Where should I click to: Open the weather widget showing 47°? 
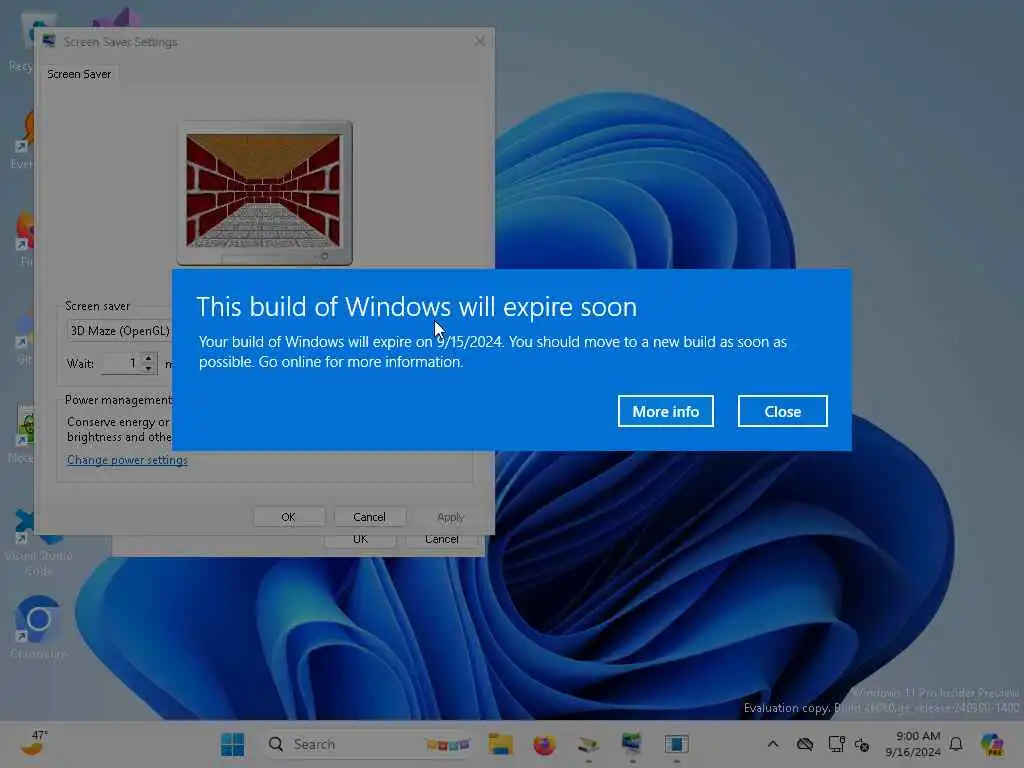pyautogui.click(x=33, y=743)
